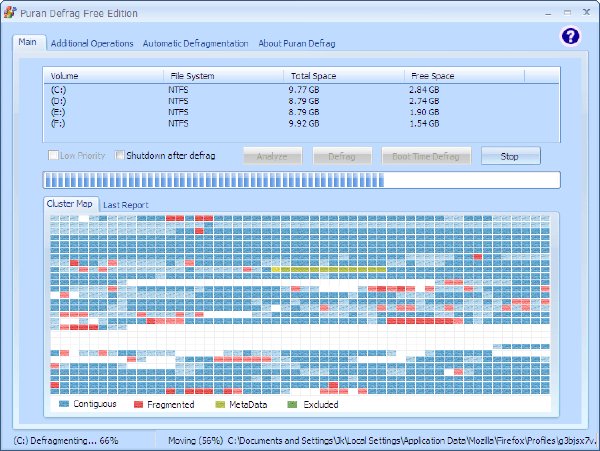Click the MetaData legend label
Viewport: 600px width, 451px height.
[x=248, y=405]
